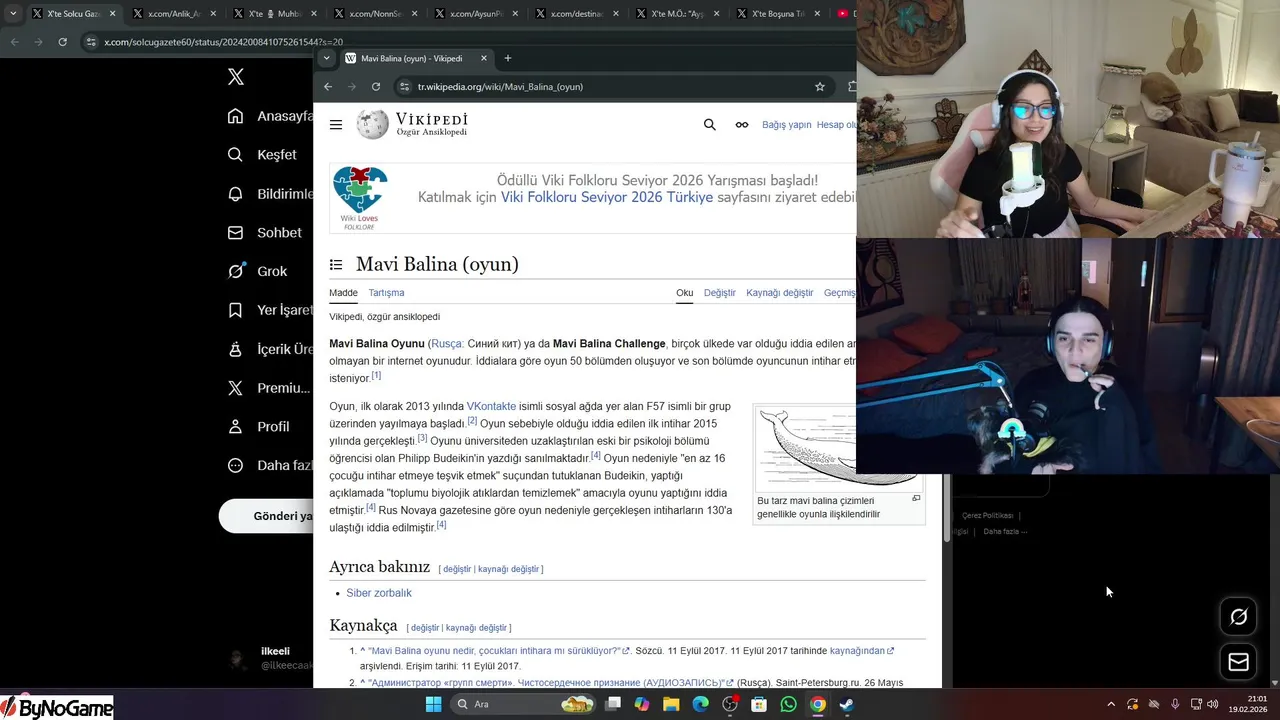Click the Grok floating button at bottom right
The image size is (1280, 720).
click(1238, 617)
